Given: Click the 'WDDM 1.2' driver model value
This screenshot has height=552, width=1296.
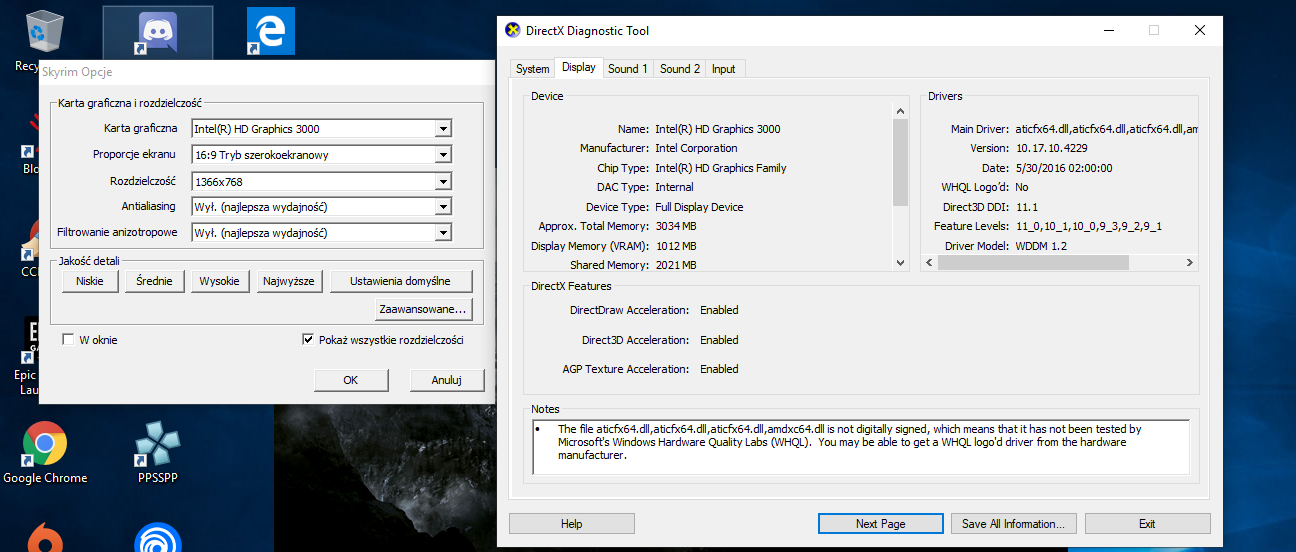Looking at the screenshot, I should click(1042, 245).
